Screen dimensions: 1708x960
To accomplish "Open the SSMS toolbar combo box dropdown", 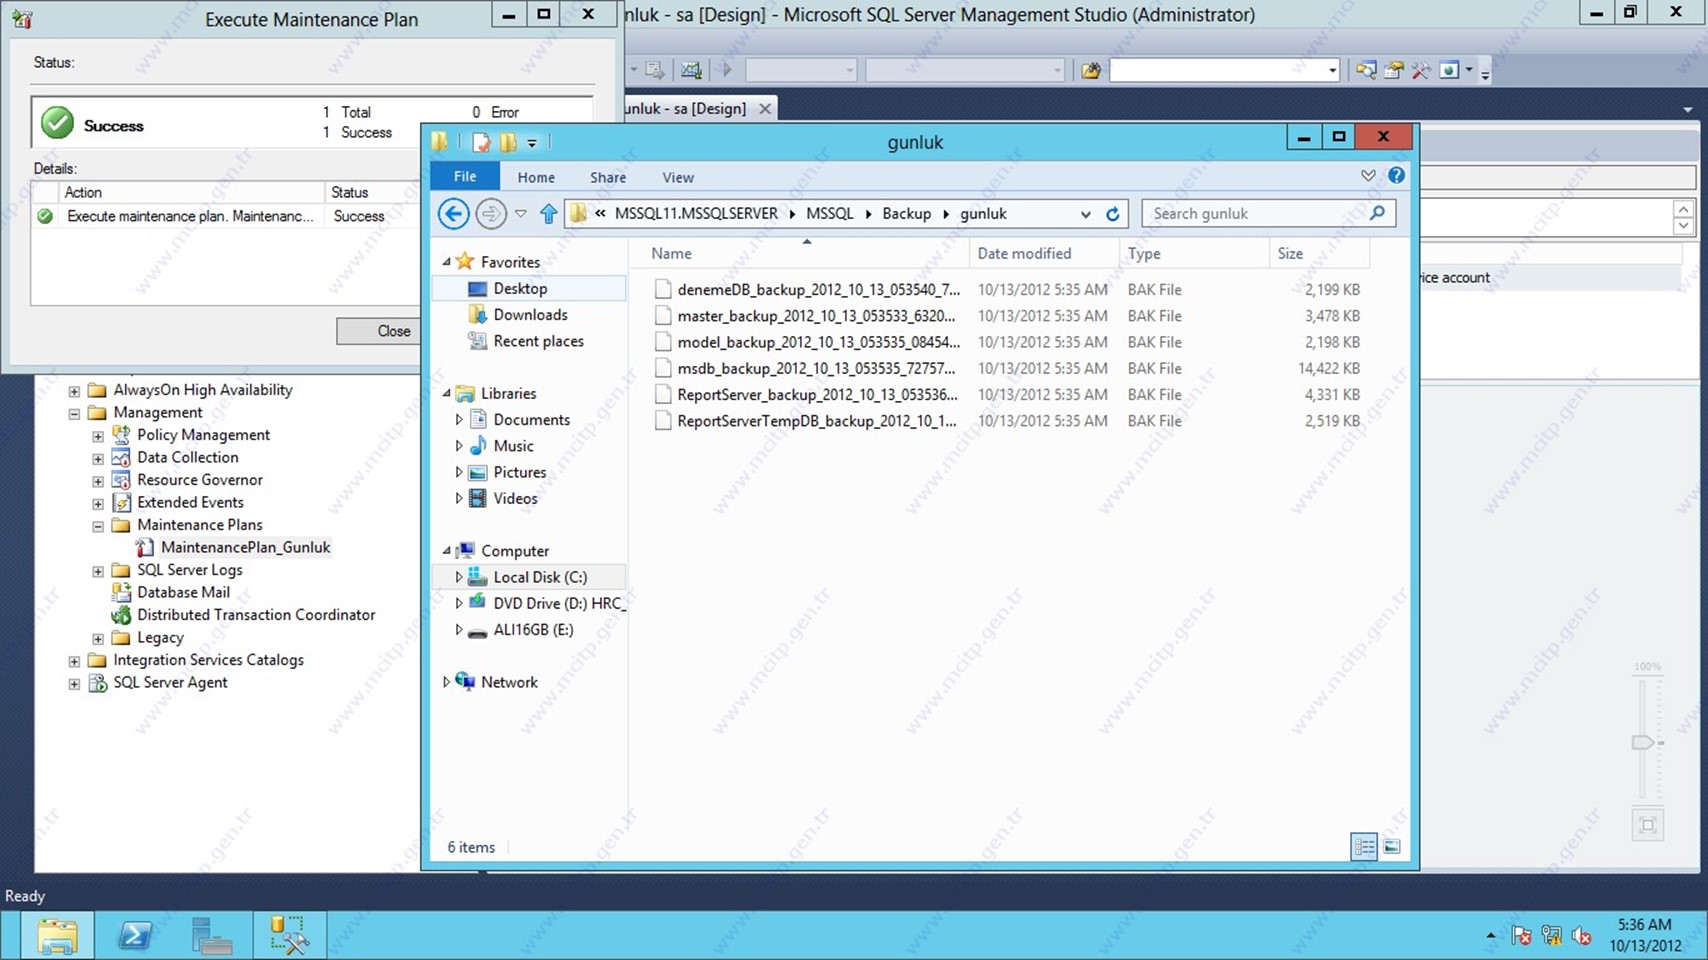I will click(x=1332, y=70).
